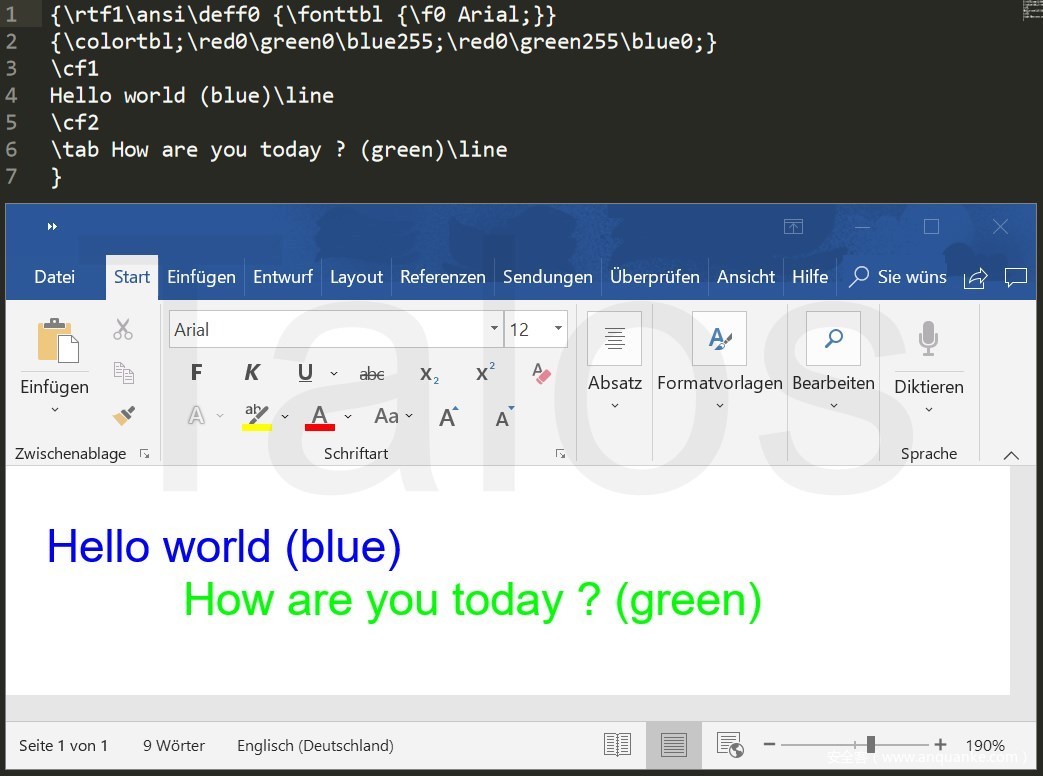Toggle strikethrough formatting (abc)

[372, 373]
